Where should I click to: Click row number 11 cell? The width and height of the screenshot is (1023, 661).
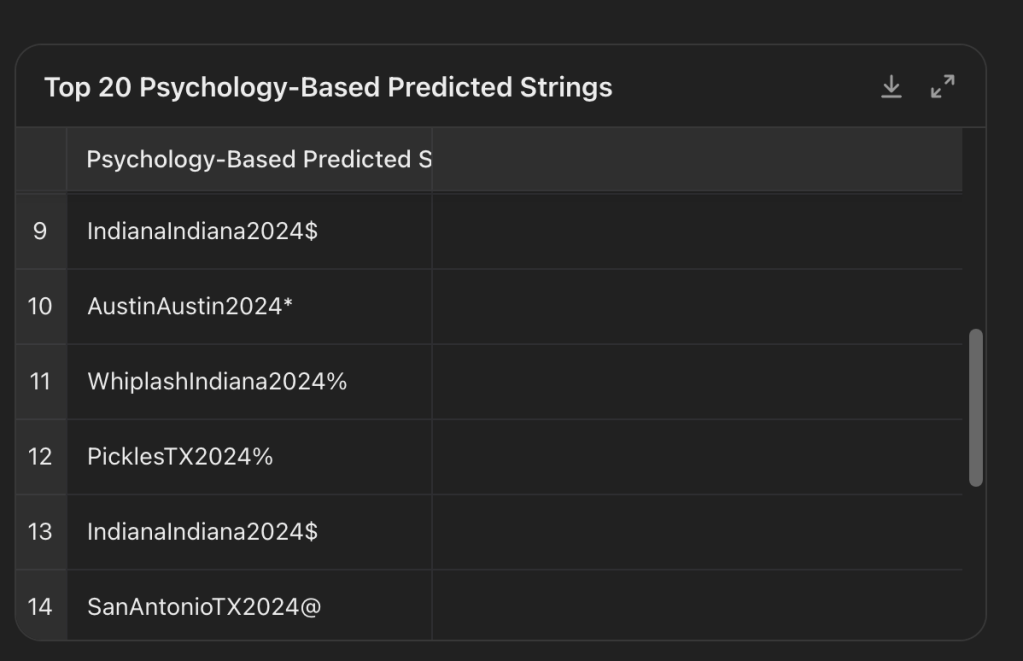click(x=40, y=381)
